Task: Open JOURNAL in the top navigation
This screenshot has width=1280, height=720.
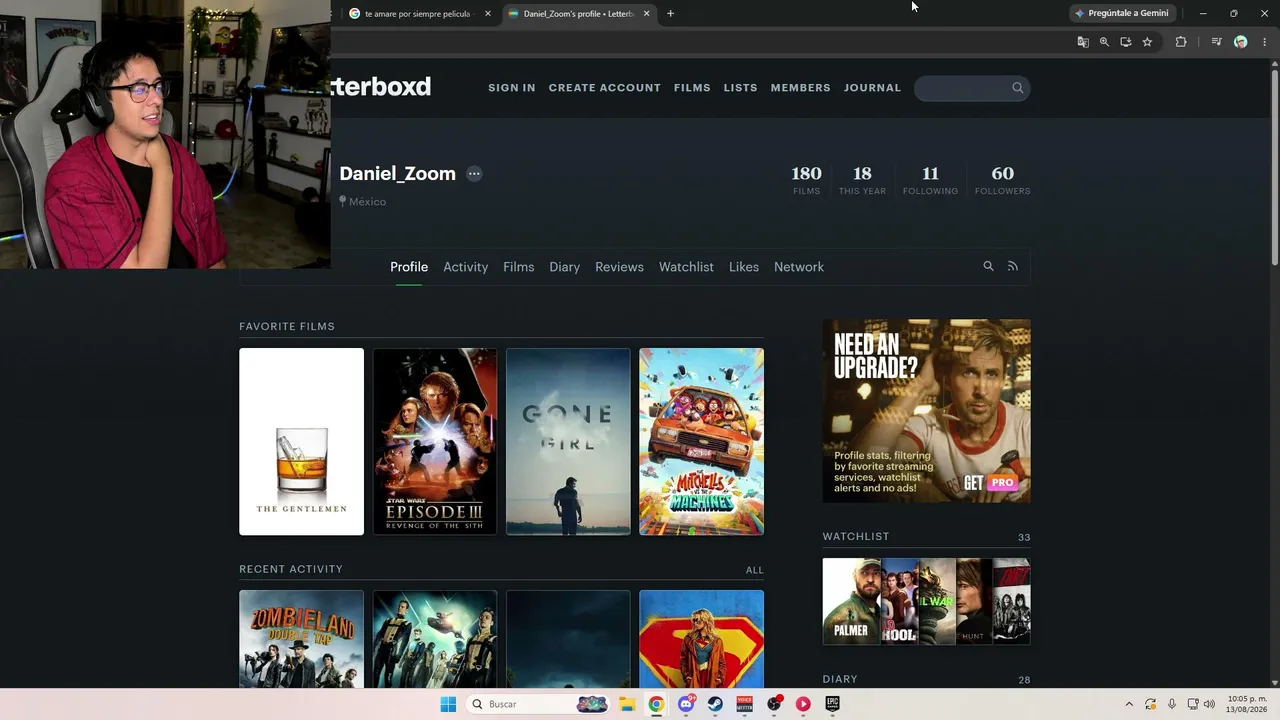Action: tap(873, 88)
